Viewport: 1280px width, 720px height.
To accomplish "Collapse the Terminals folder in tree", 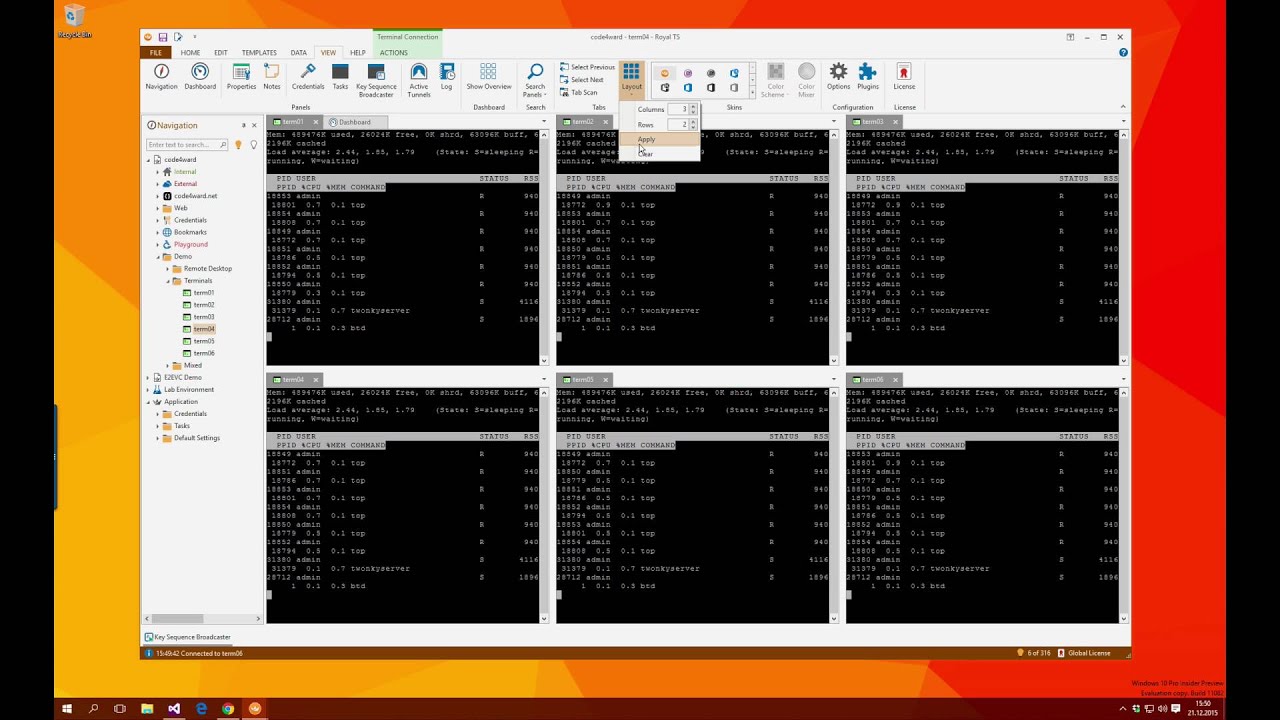I will click(168, 281).
